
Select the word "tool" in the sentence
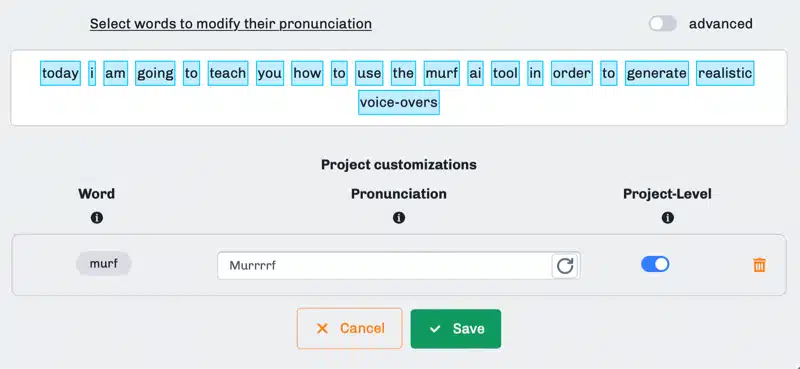(x=505, y=73)
